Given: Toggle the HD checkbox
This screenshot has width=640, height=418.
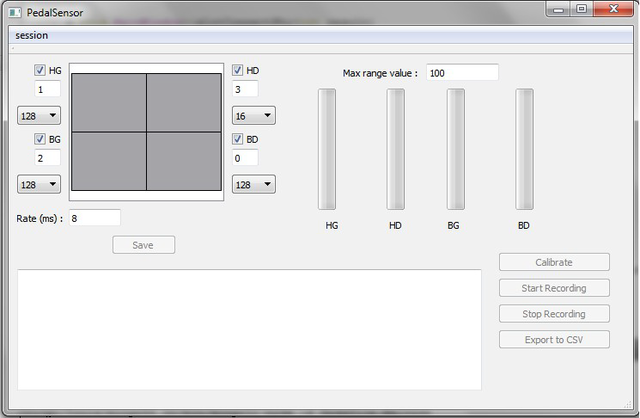Looking at the screenshot, I should pyautogui.click(x=238, y=70).
